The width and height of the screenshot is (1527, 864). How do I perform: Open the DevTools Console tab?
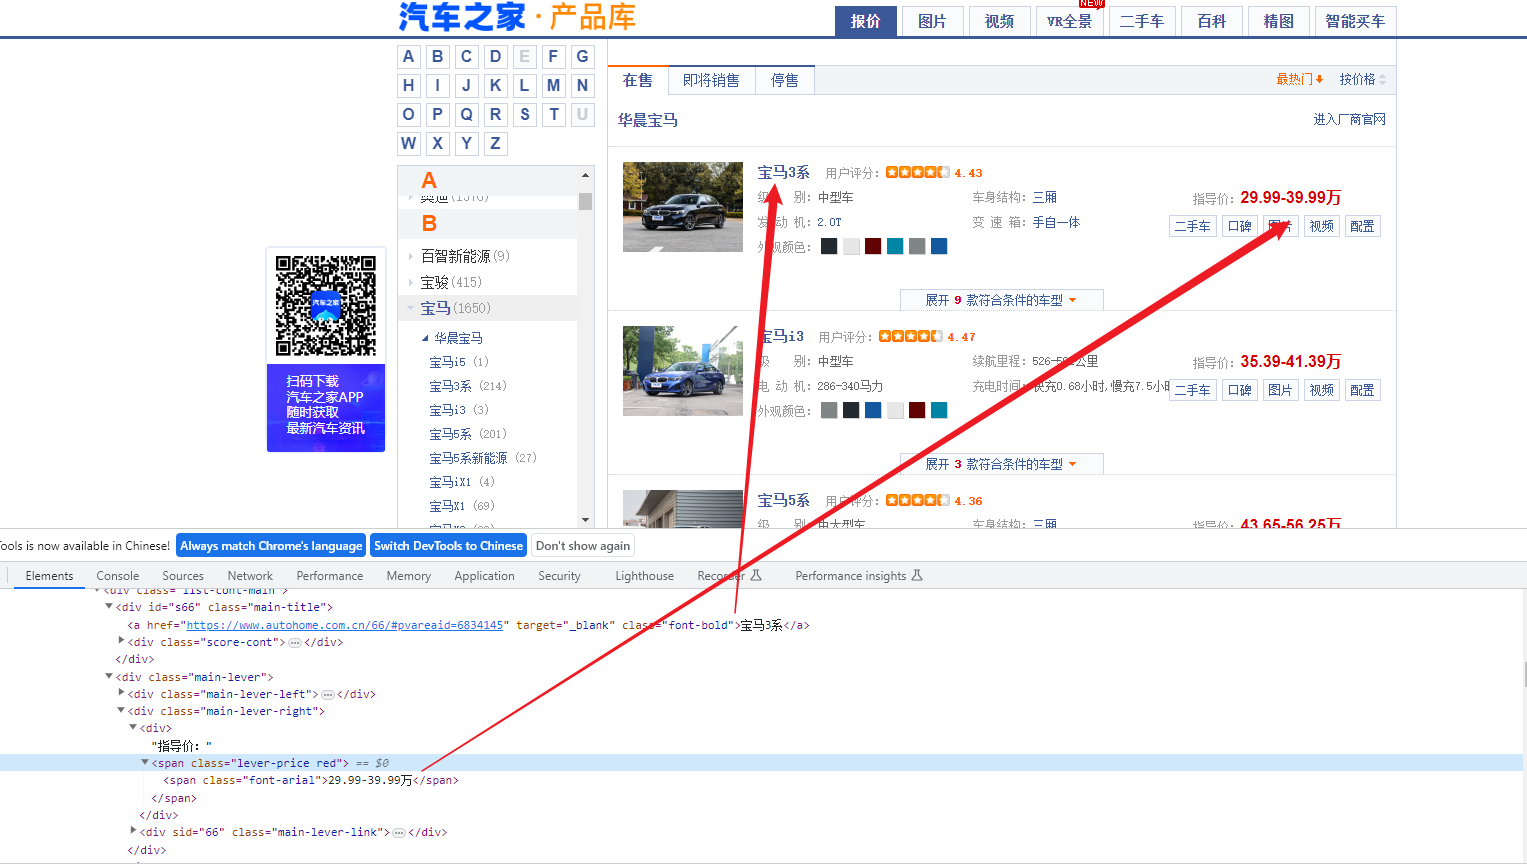118,576
